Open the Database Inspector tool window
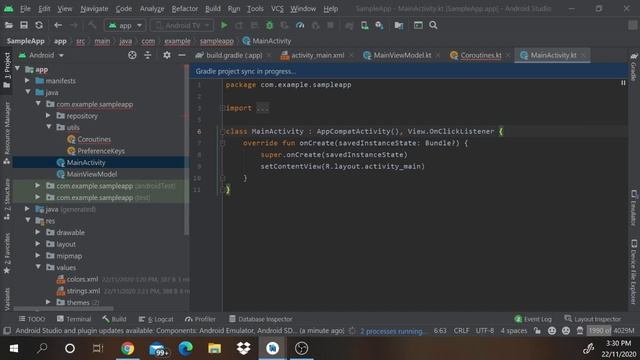This screenshot has width=640, height=360. (x=260, y=319)
